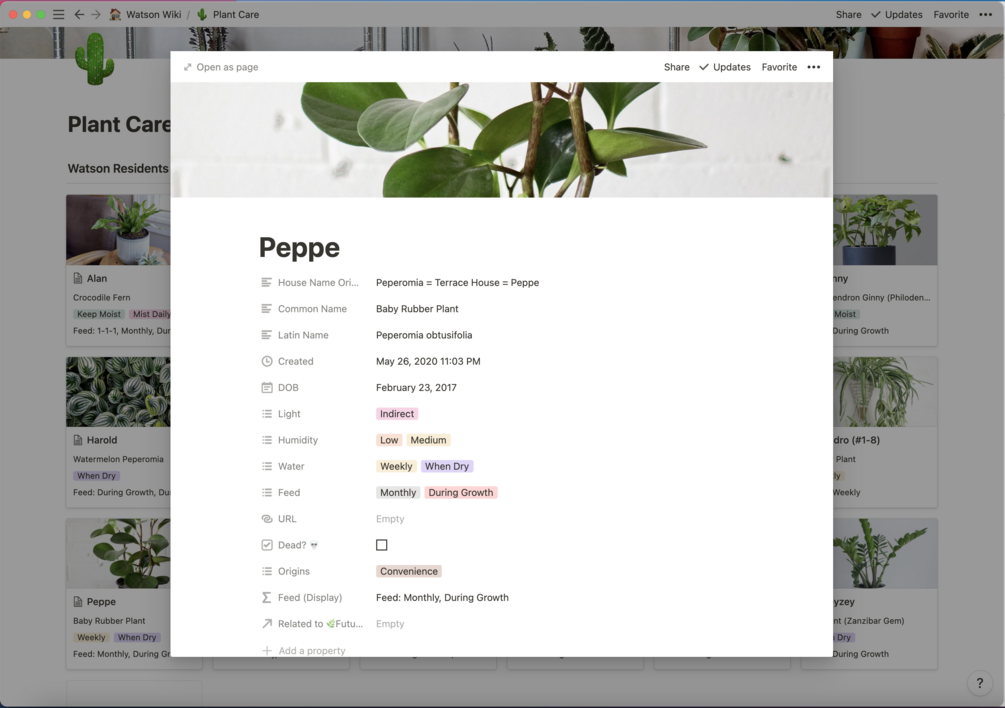Go back with the left arrow
The width and height of the screenshot is (1005, 708).
79,14
